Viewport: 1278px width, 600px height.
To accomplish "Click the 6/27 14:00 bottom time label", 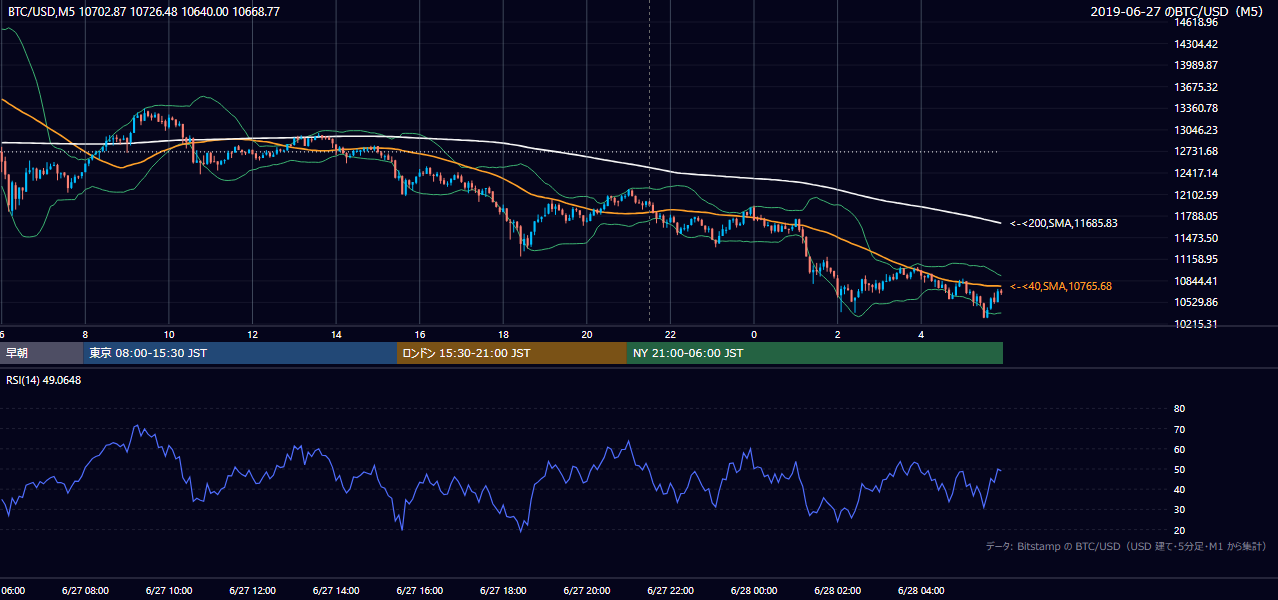I will 336,590.
